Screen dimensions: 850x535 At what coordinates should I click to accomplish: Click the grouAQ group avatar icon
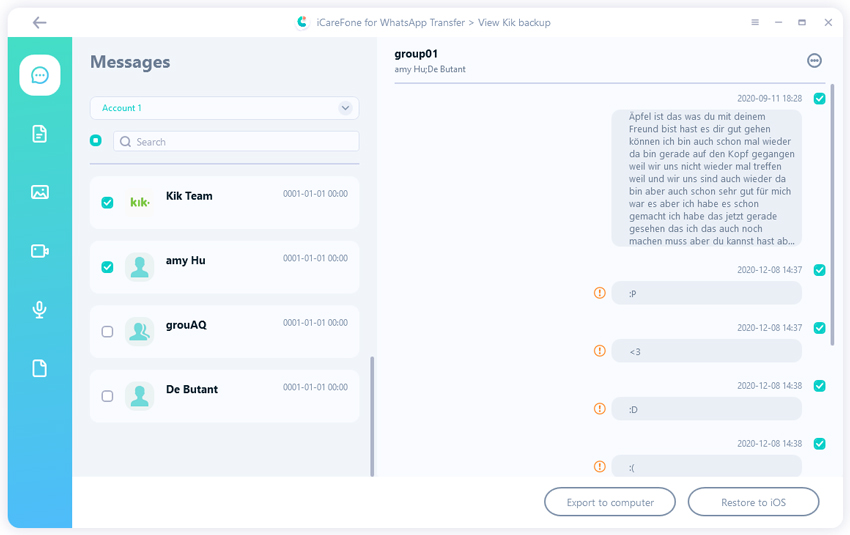139,331
